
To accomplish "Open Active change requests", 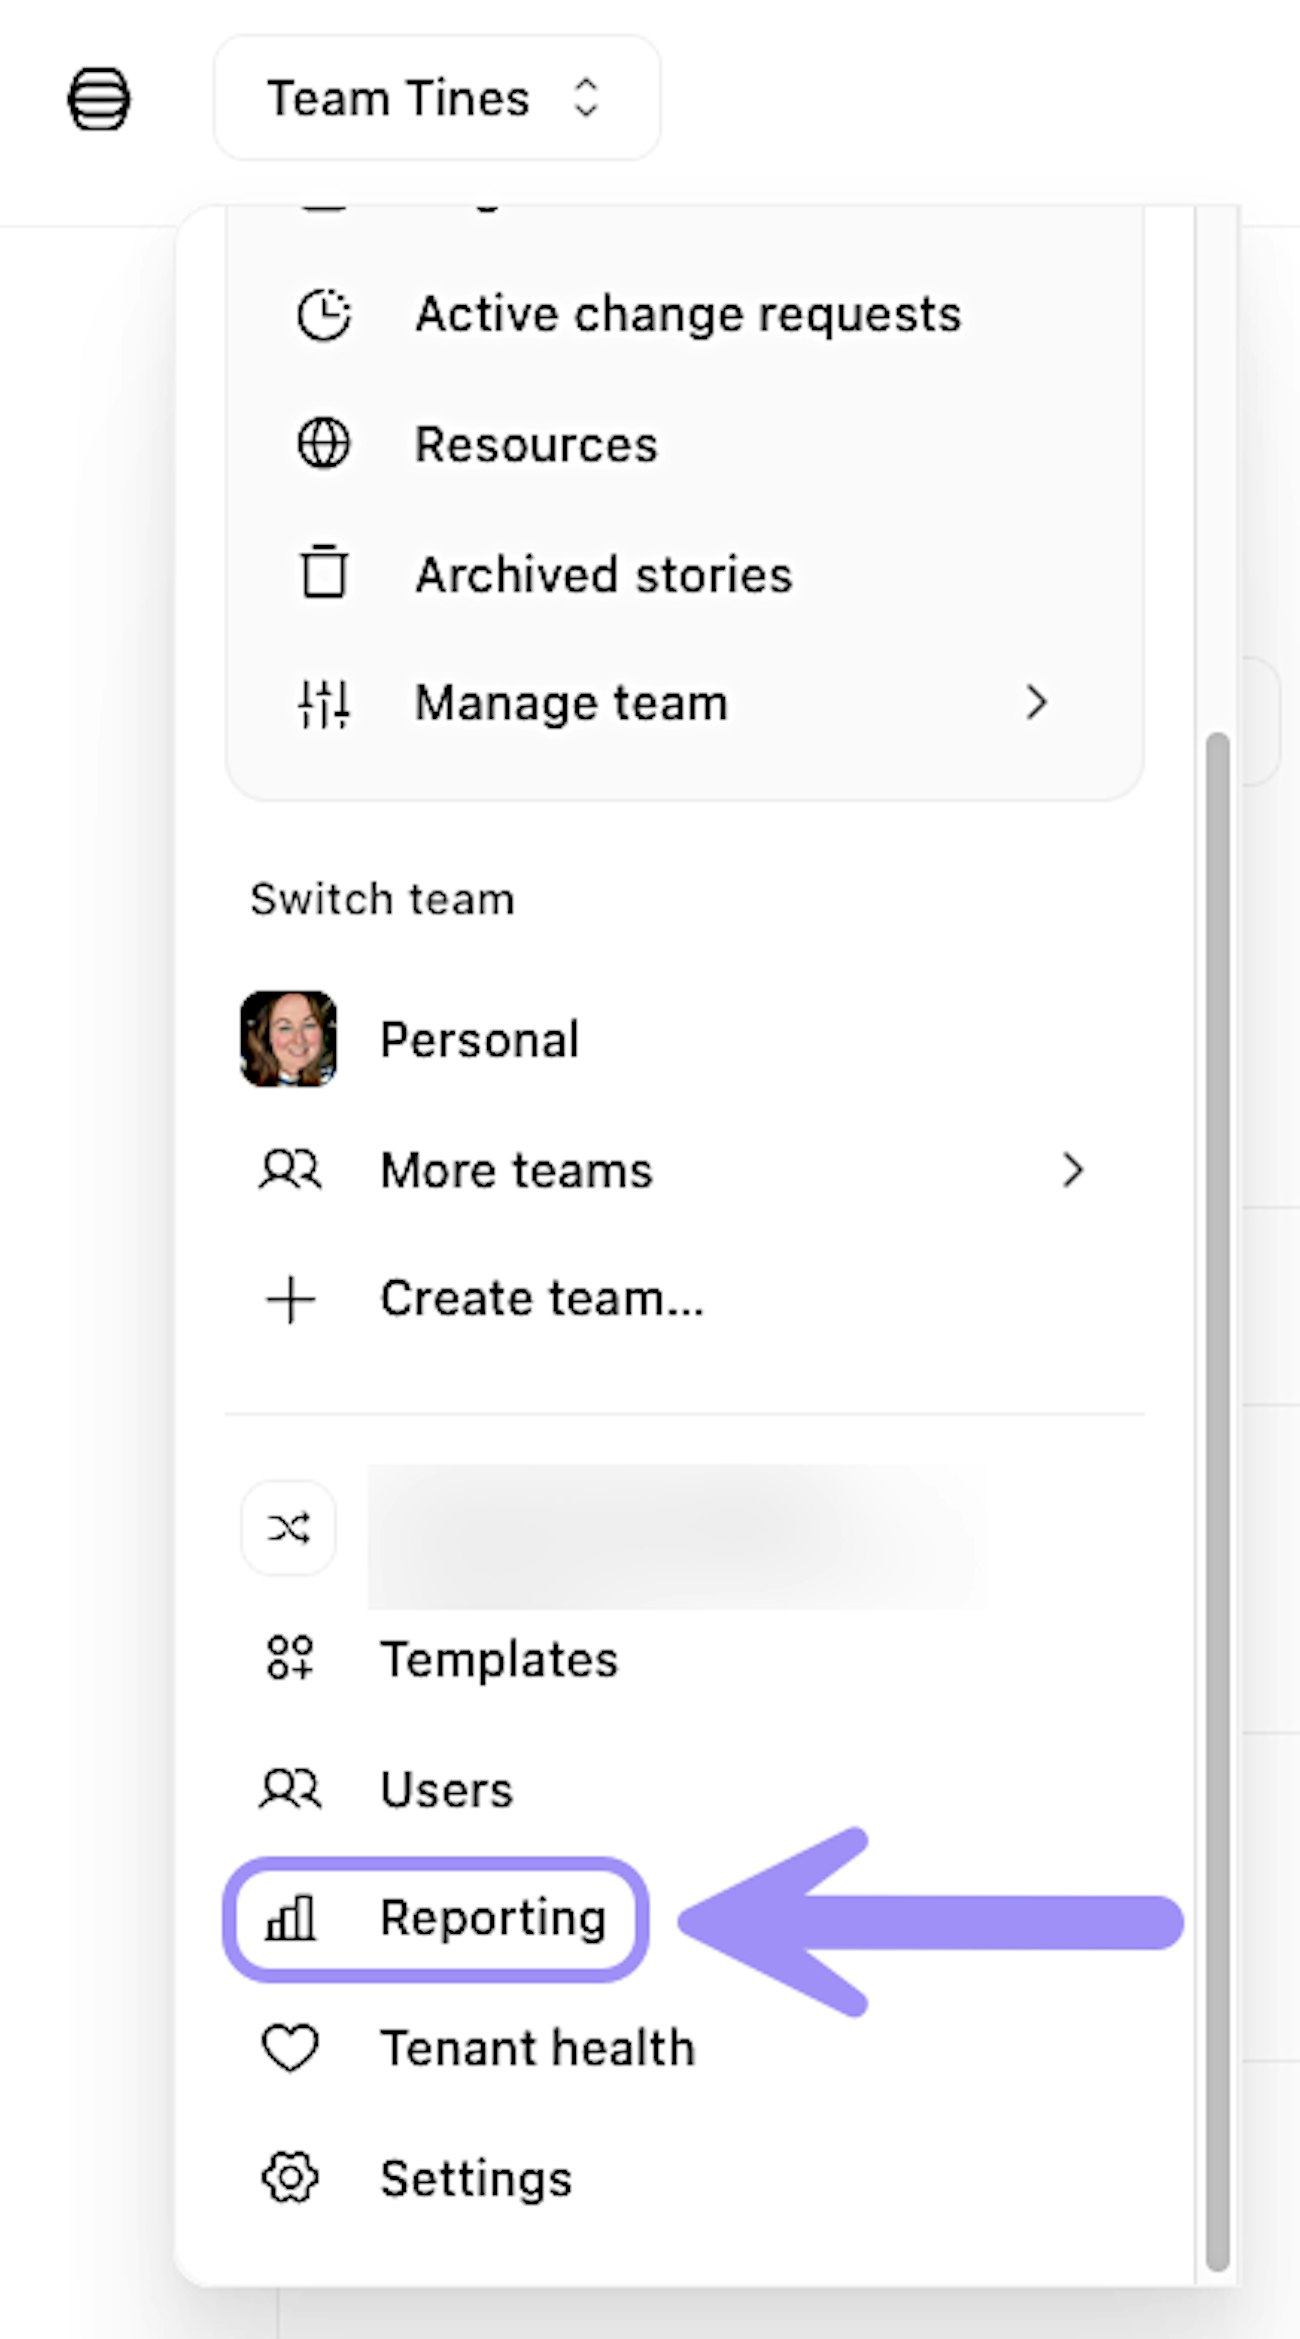I will tap(688, 315).
